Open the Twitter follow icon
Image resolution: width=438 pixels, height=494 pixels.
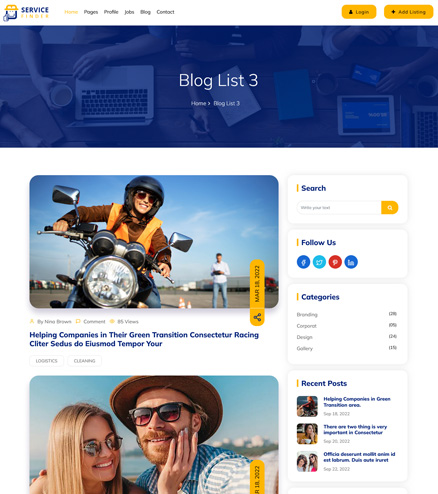319,262
